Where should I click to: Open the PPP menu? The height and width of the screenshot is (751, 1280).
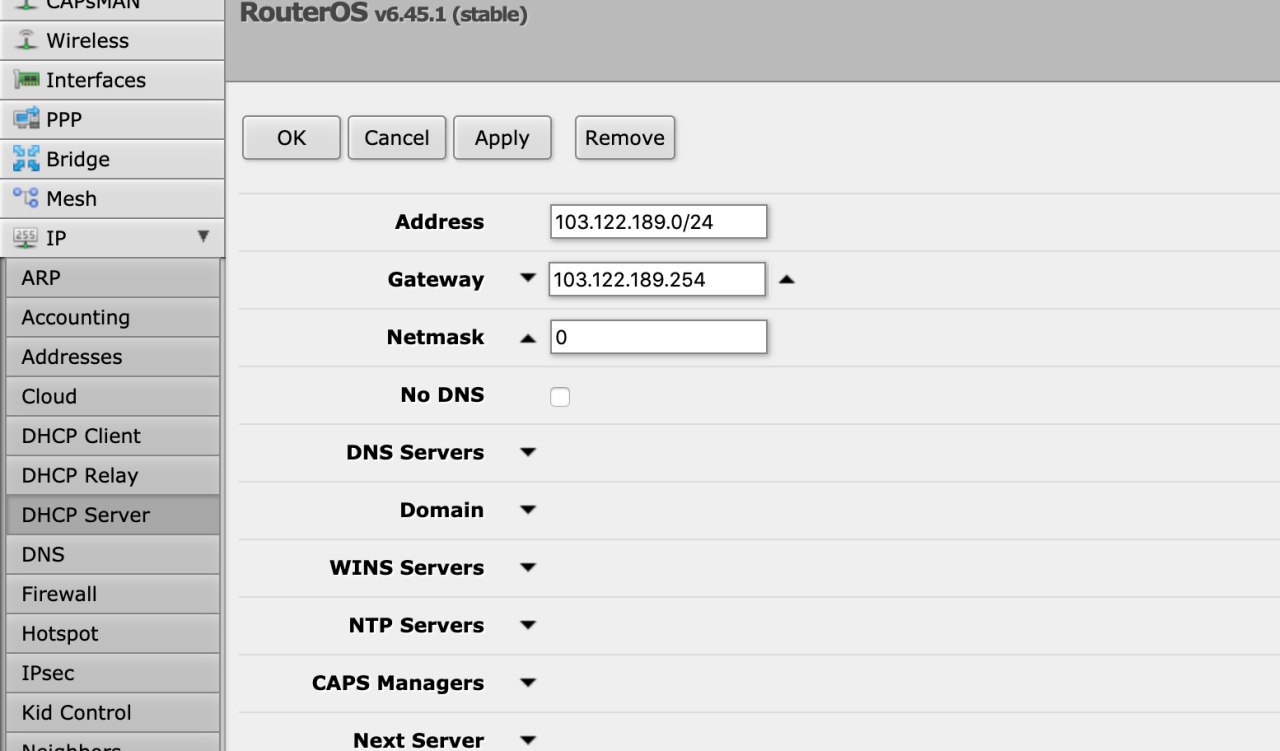point(112,120)
